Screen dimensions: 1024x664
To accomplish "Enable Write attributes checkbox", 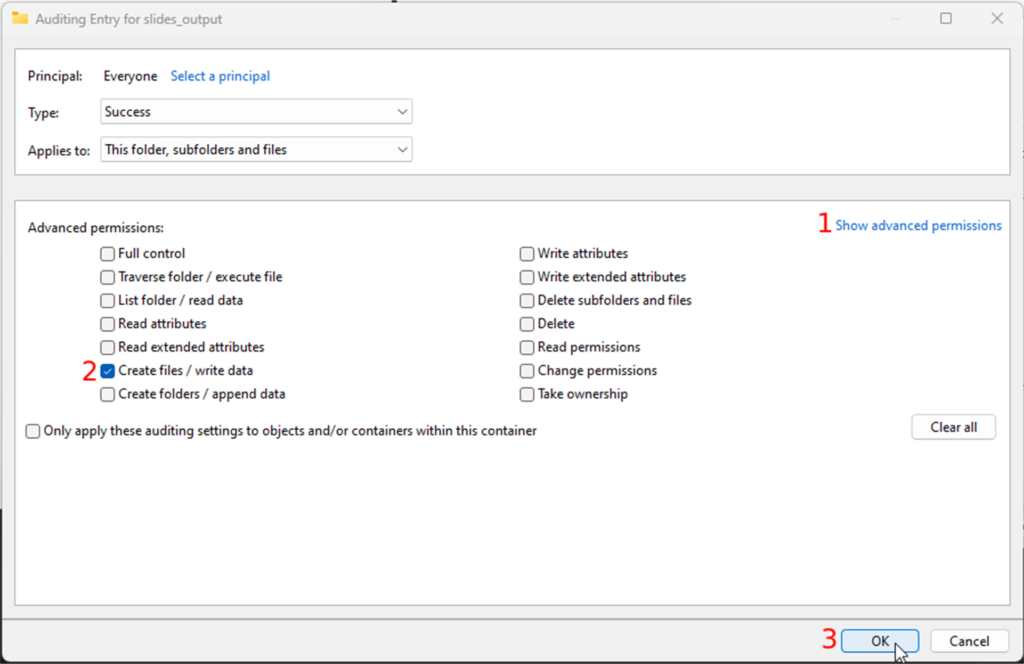I will (527, 253).
